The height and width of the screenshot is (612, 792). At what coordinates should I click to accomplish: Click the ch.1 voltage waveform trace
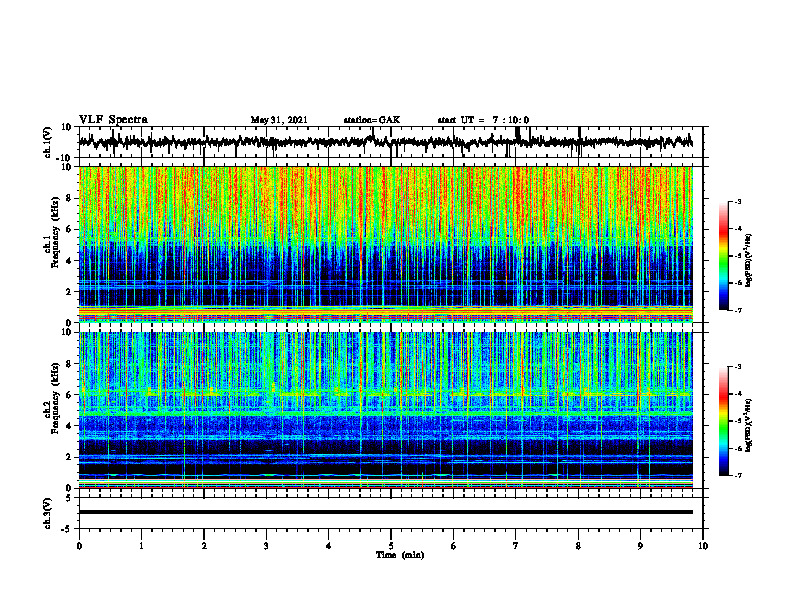(385, 142)
